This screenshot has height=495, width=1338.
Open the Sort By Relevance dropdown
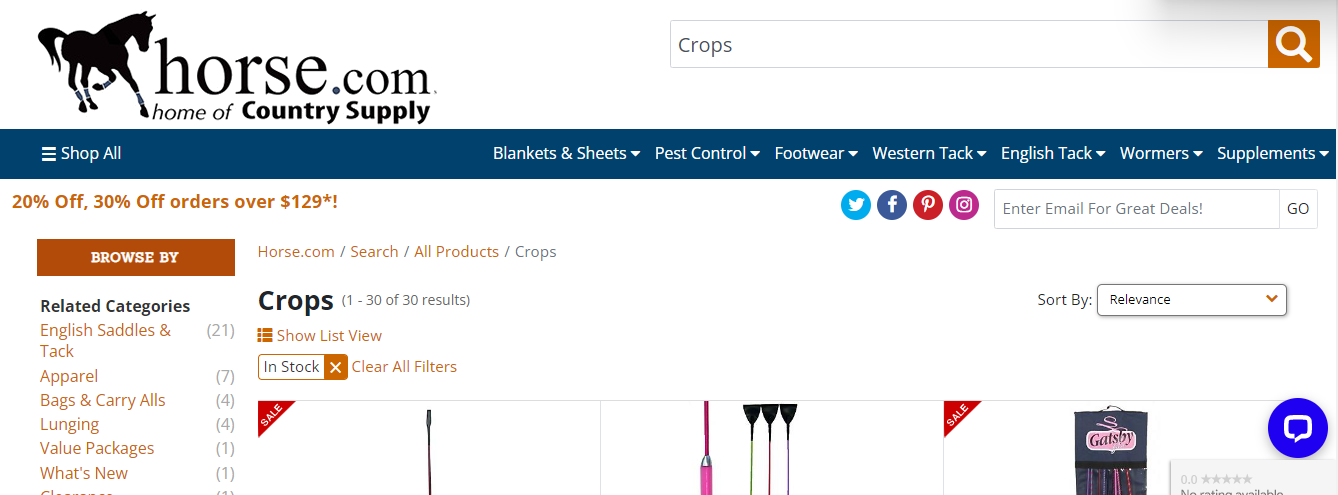click(x=1192, y=299)
